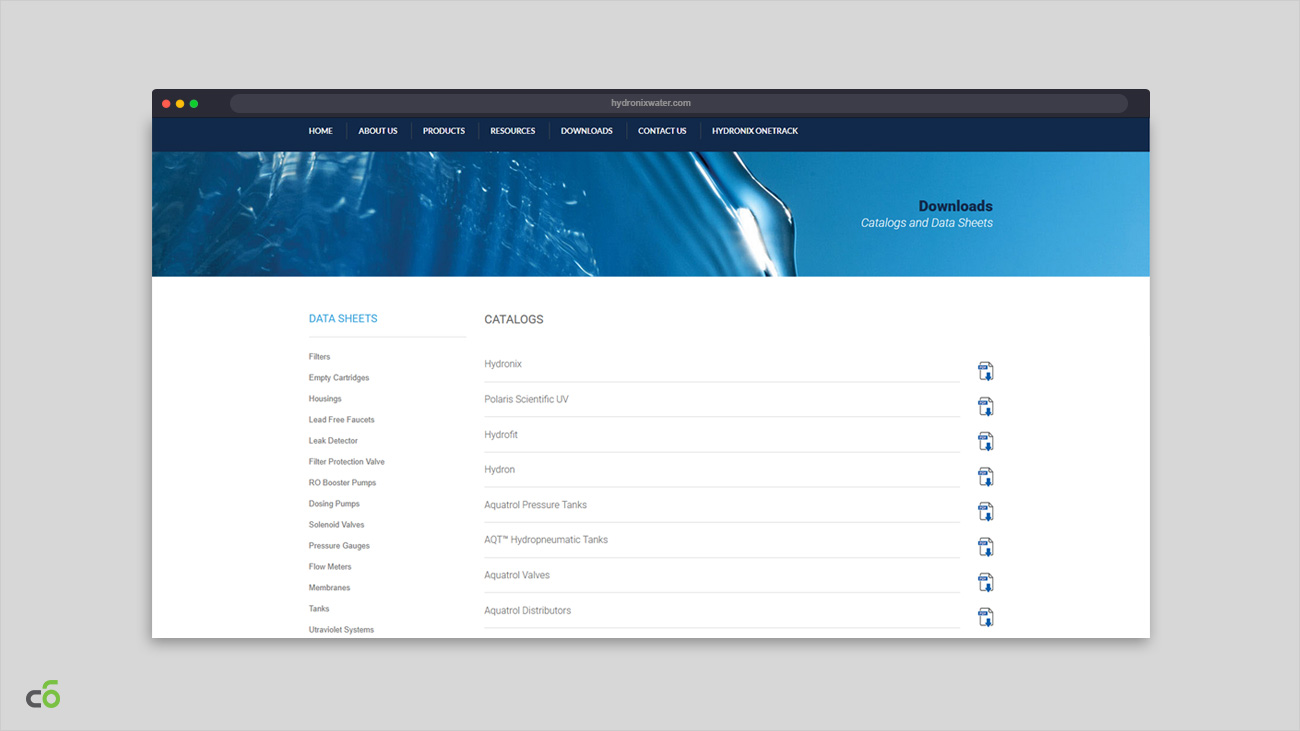The width and height of the screenshot is (1300, 731).
Task: Click Aquatrol Pressure Tanks download icon
Action: tap(985, 511)
